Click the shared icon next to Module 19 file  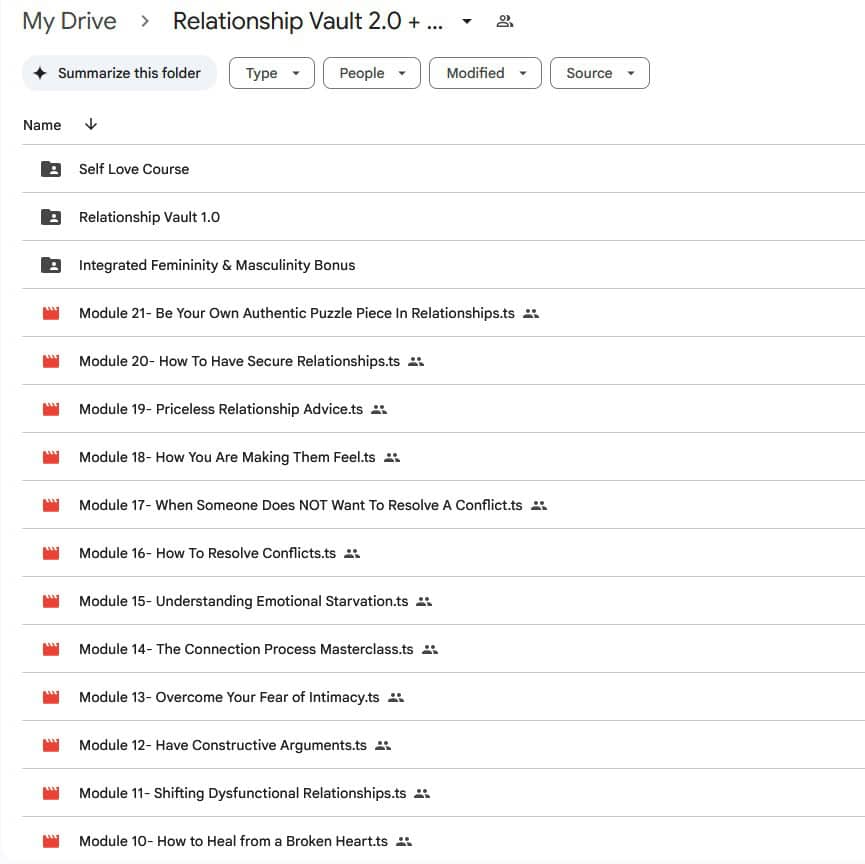379,409
